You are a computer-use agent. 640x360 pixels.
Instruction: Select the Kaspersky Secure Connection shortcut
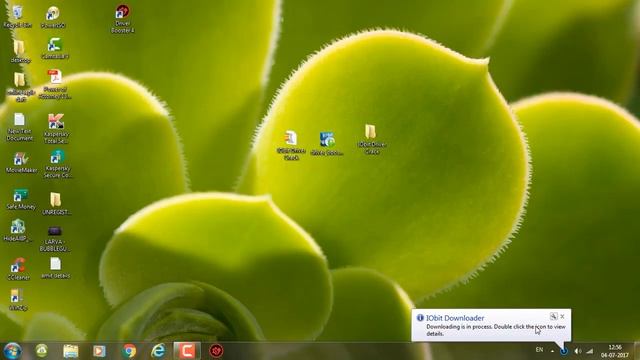58,164
